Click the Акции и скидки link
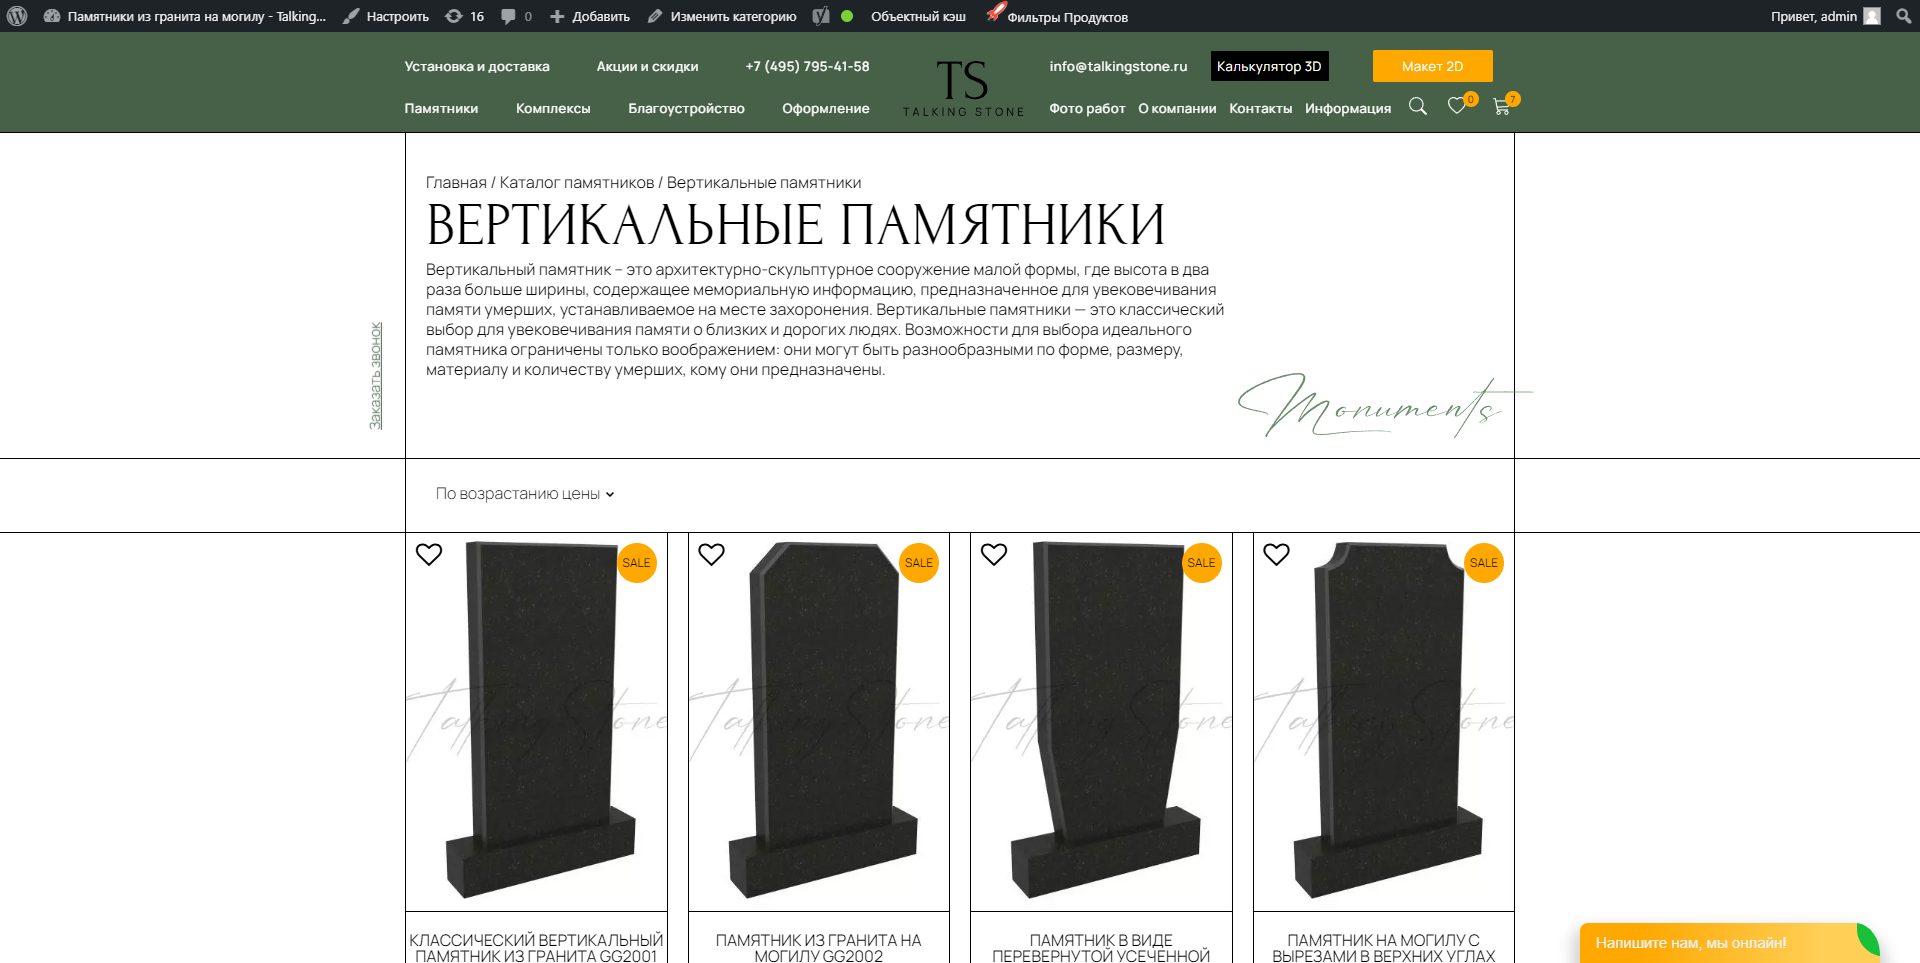The image size is (1920, 963). pyautogui.click(x=647, y=66)
